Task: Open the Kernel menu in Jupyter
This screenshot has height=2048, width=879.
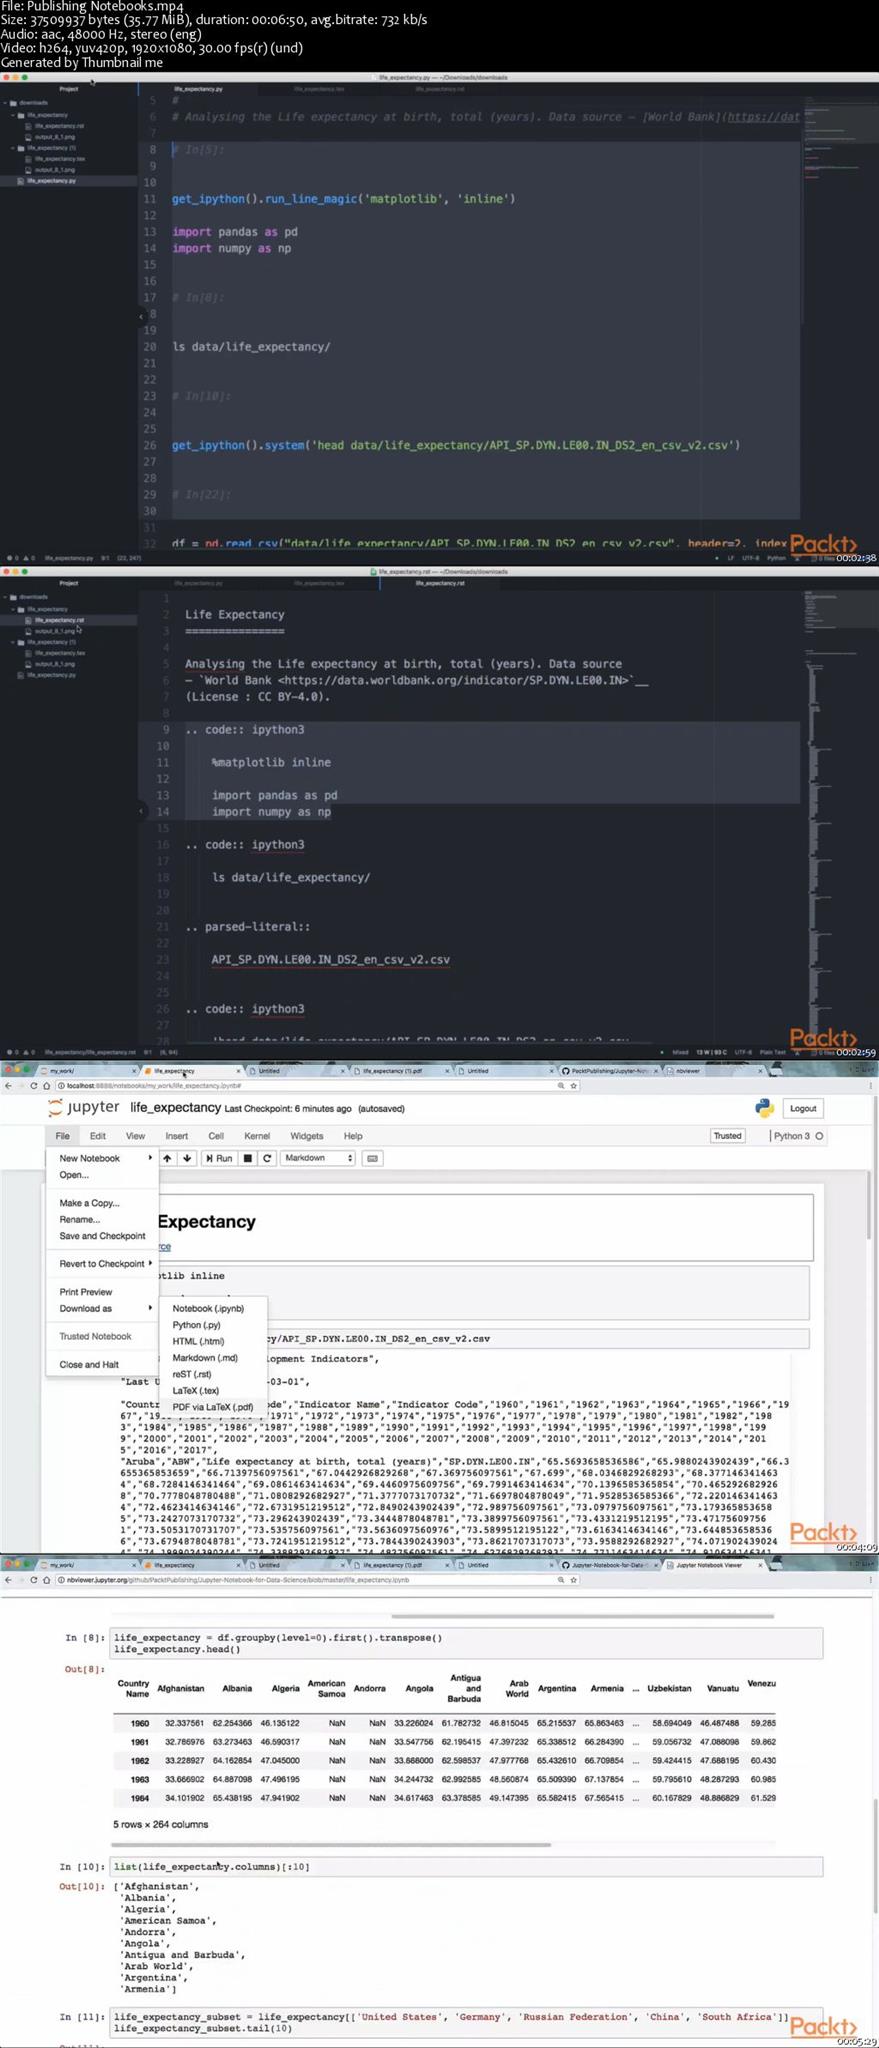Action: click(x=257, y=1136)
